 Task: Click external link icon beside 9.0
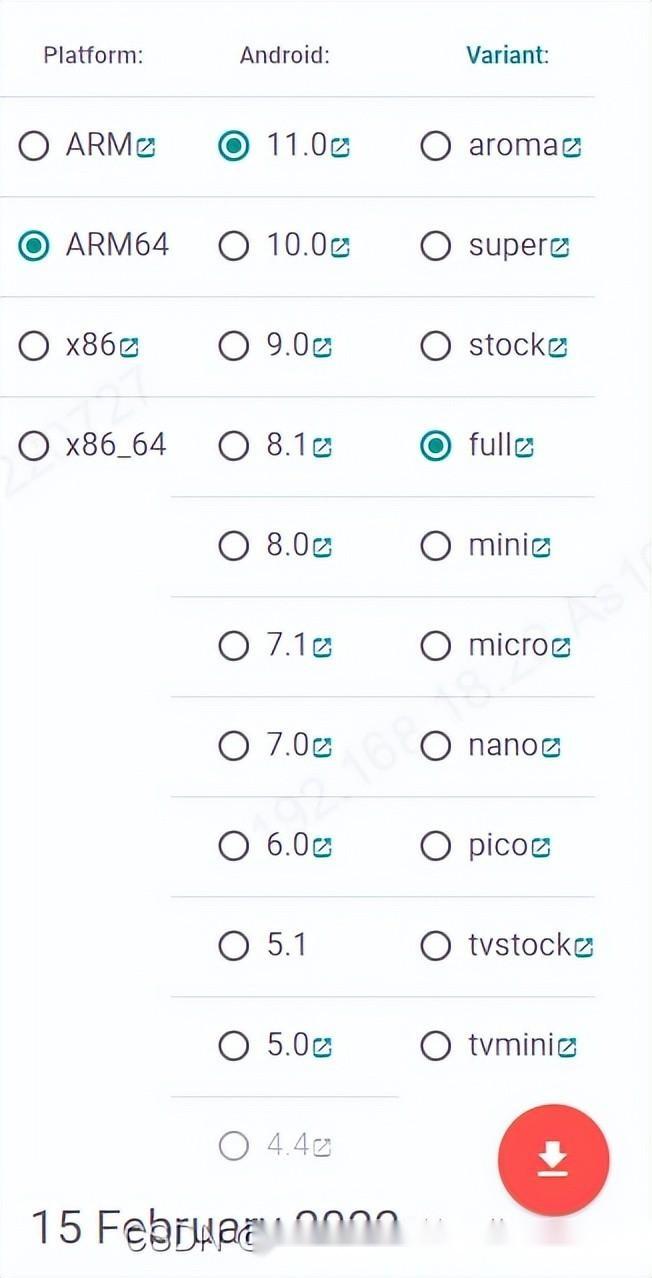[322, 347]
